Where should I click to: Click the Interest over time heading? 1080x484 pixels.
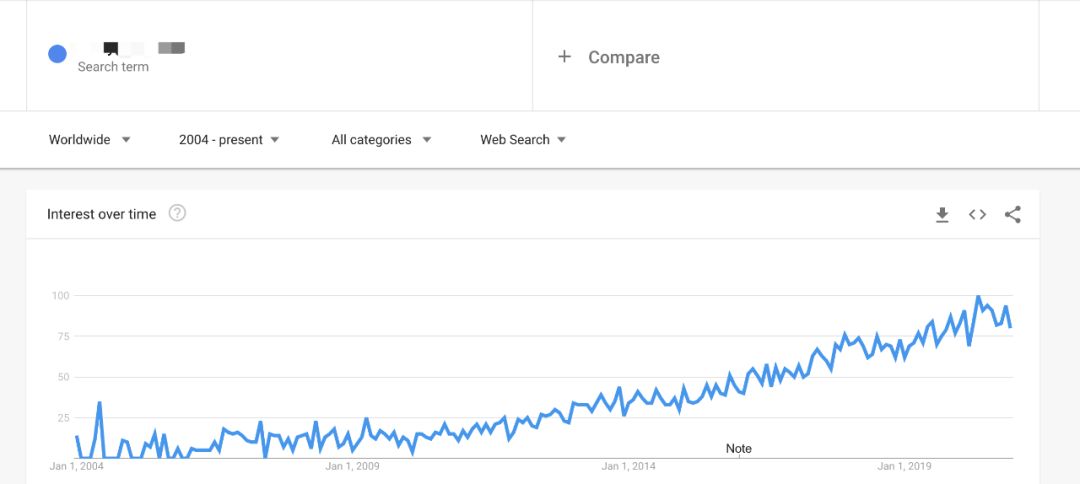(x=102, y=214)
